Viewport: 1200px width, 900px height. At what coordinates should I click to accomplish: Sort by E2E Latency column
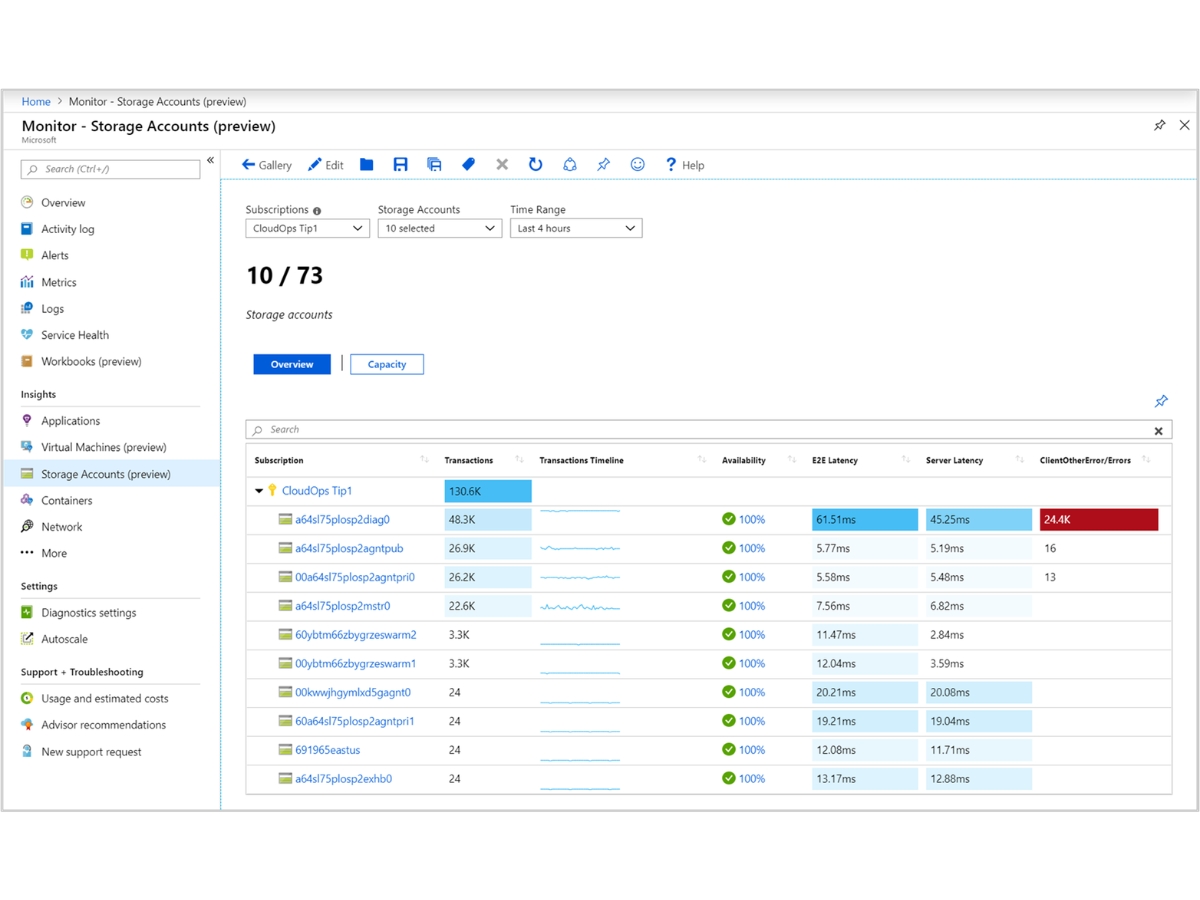pos(906,460)
